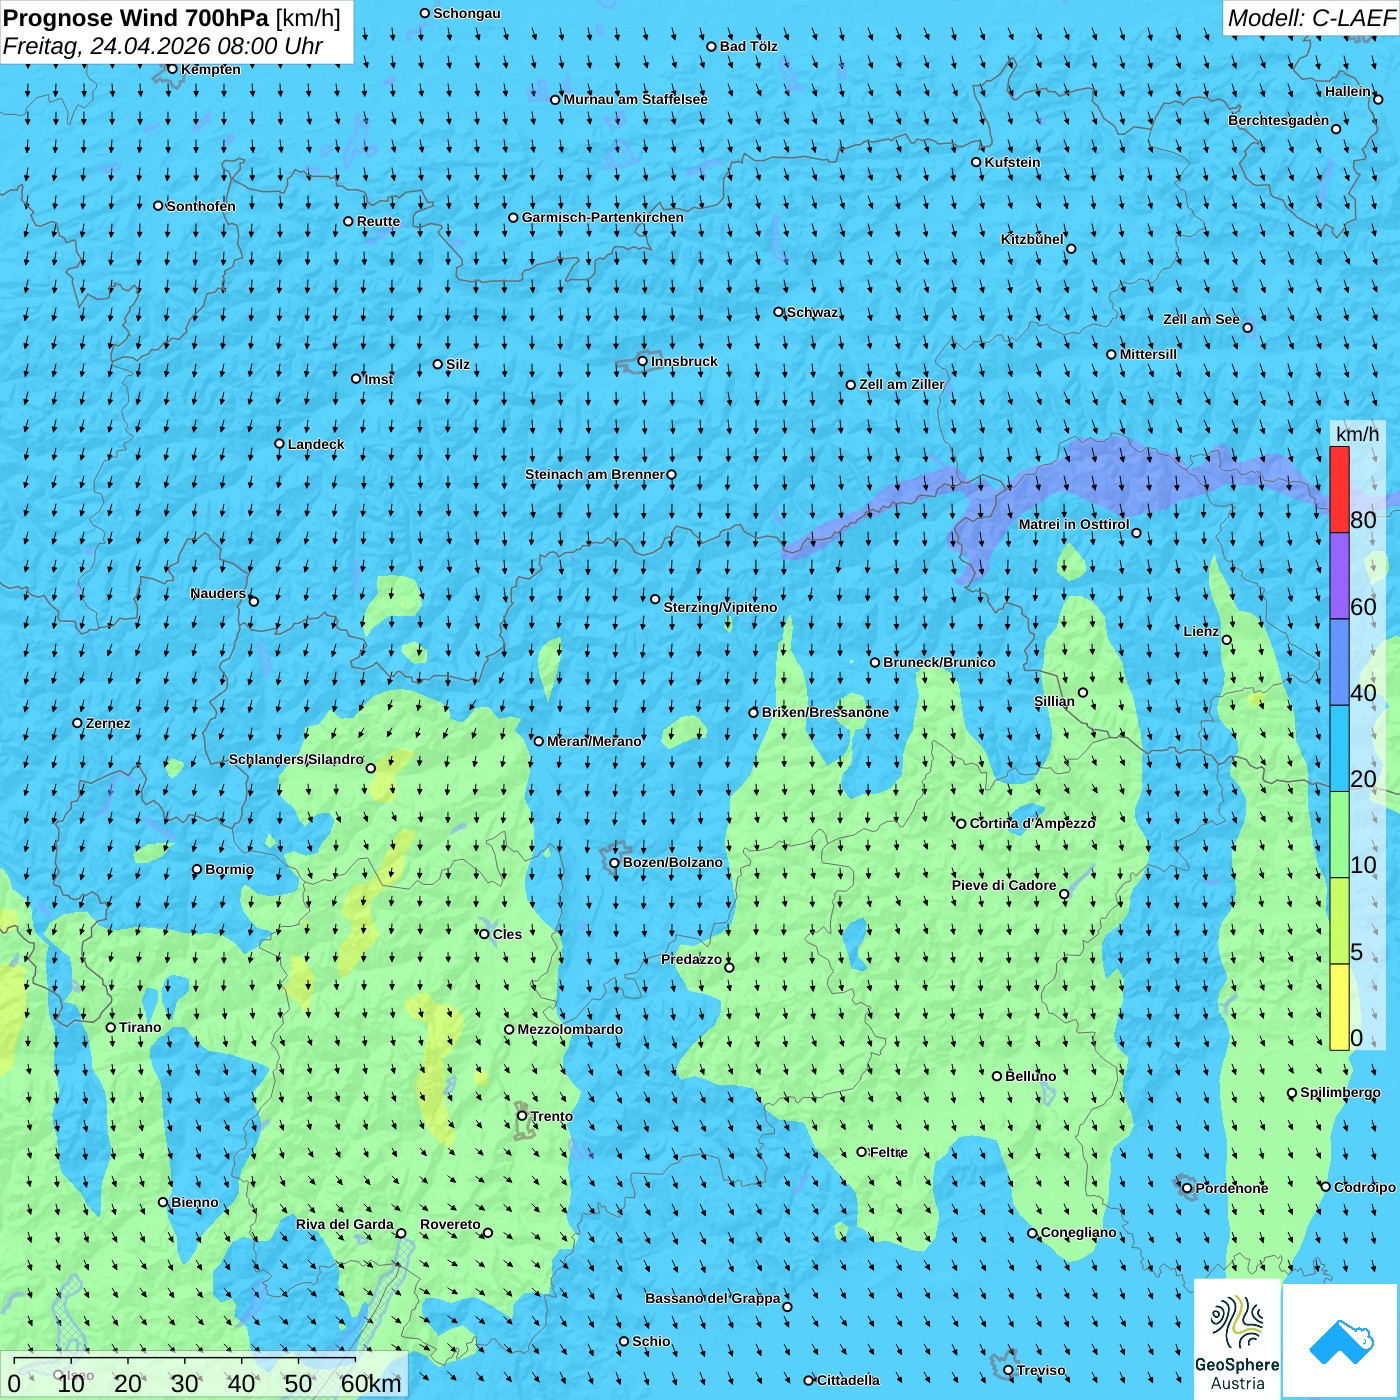Click the Bozen/Bolzano city label

pos(672,862)
